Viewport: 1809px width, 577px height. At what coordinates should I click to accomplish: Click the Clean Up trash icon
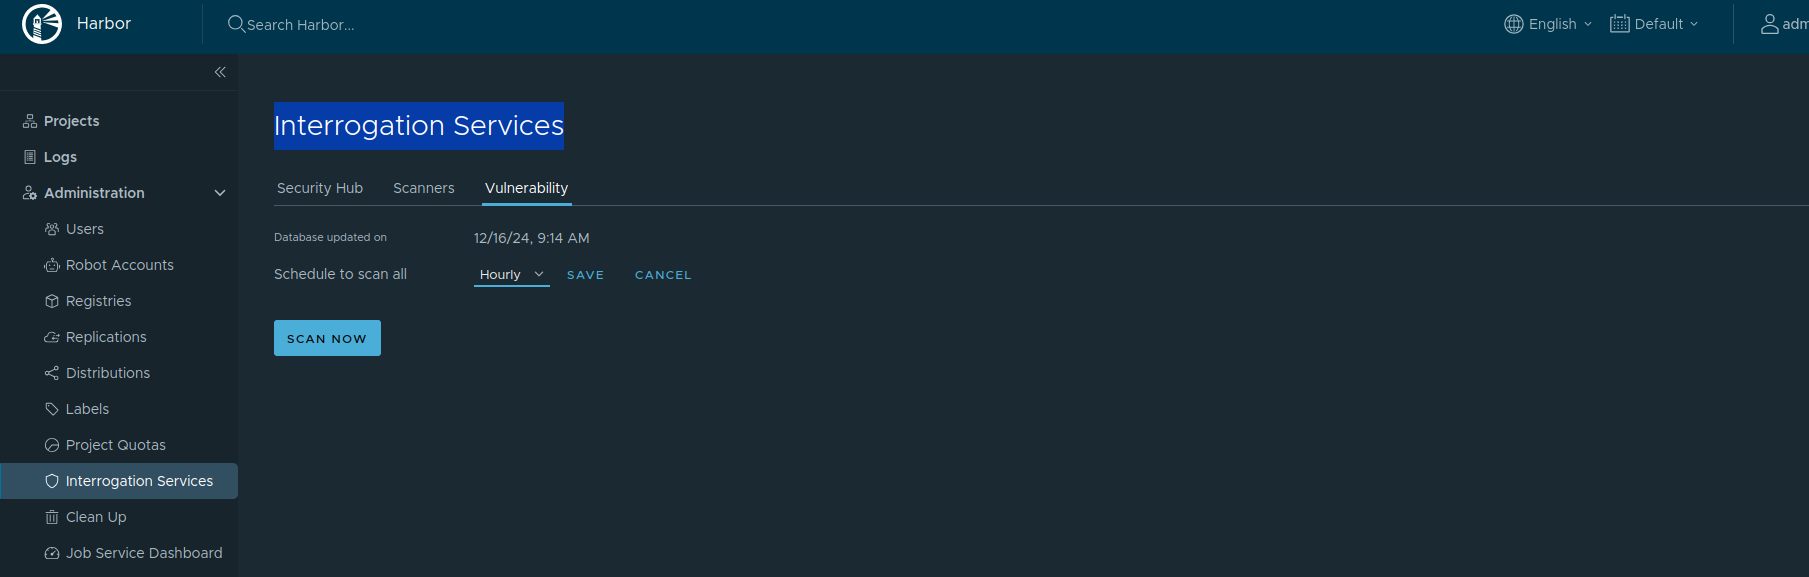[52, 517]
